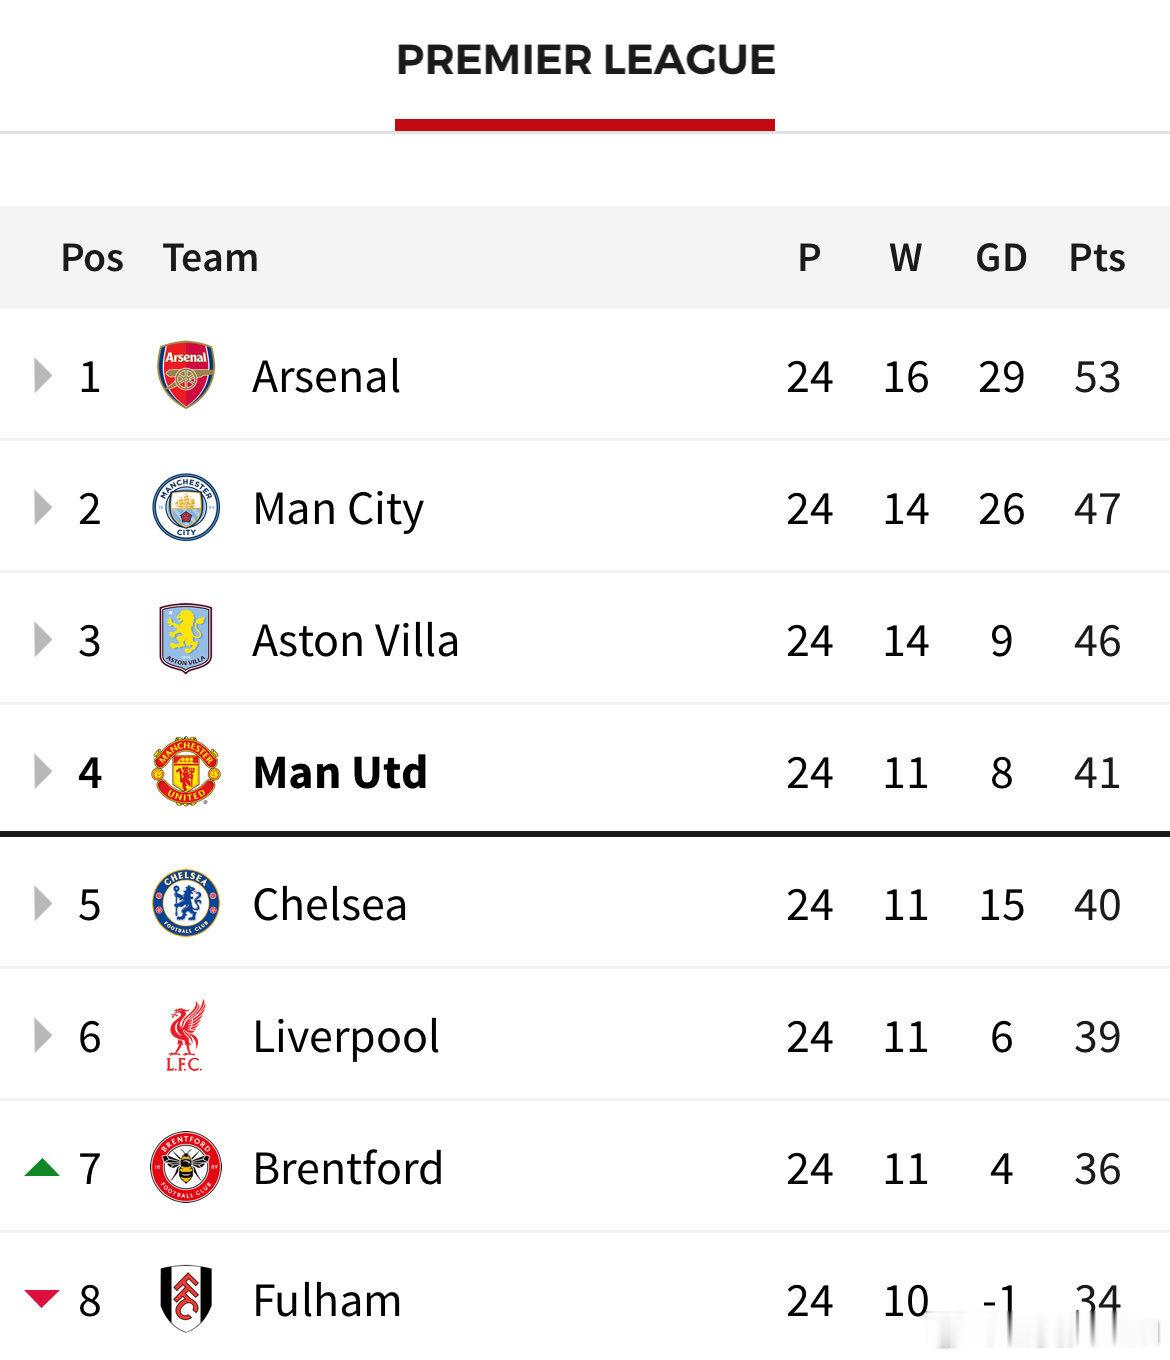Expand the Man City row arrow
This screenshot has width=1170, height=1360.
click(x=42, y=508)
